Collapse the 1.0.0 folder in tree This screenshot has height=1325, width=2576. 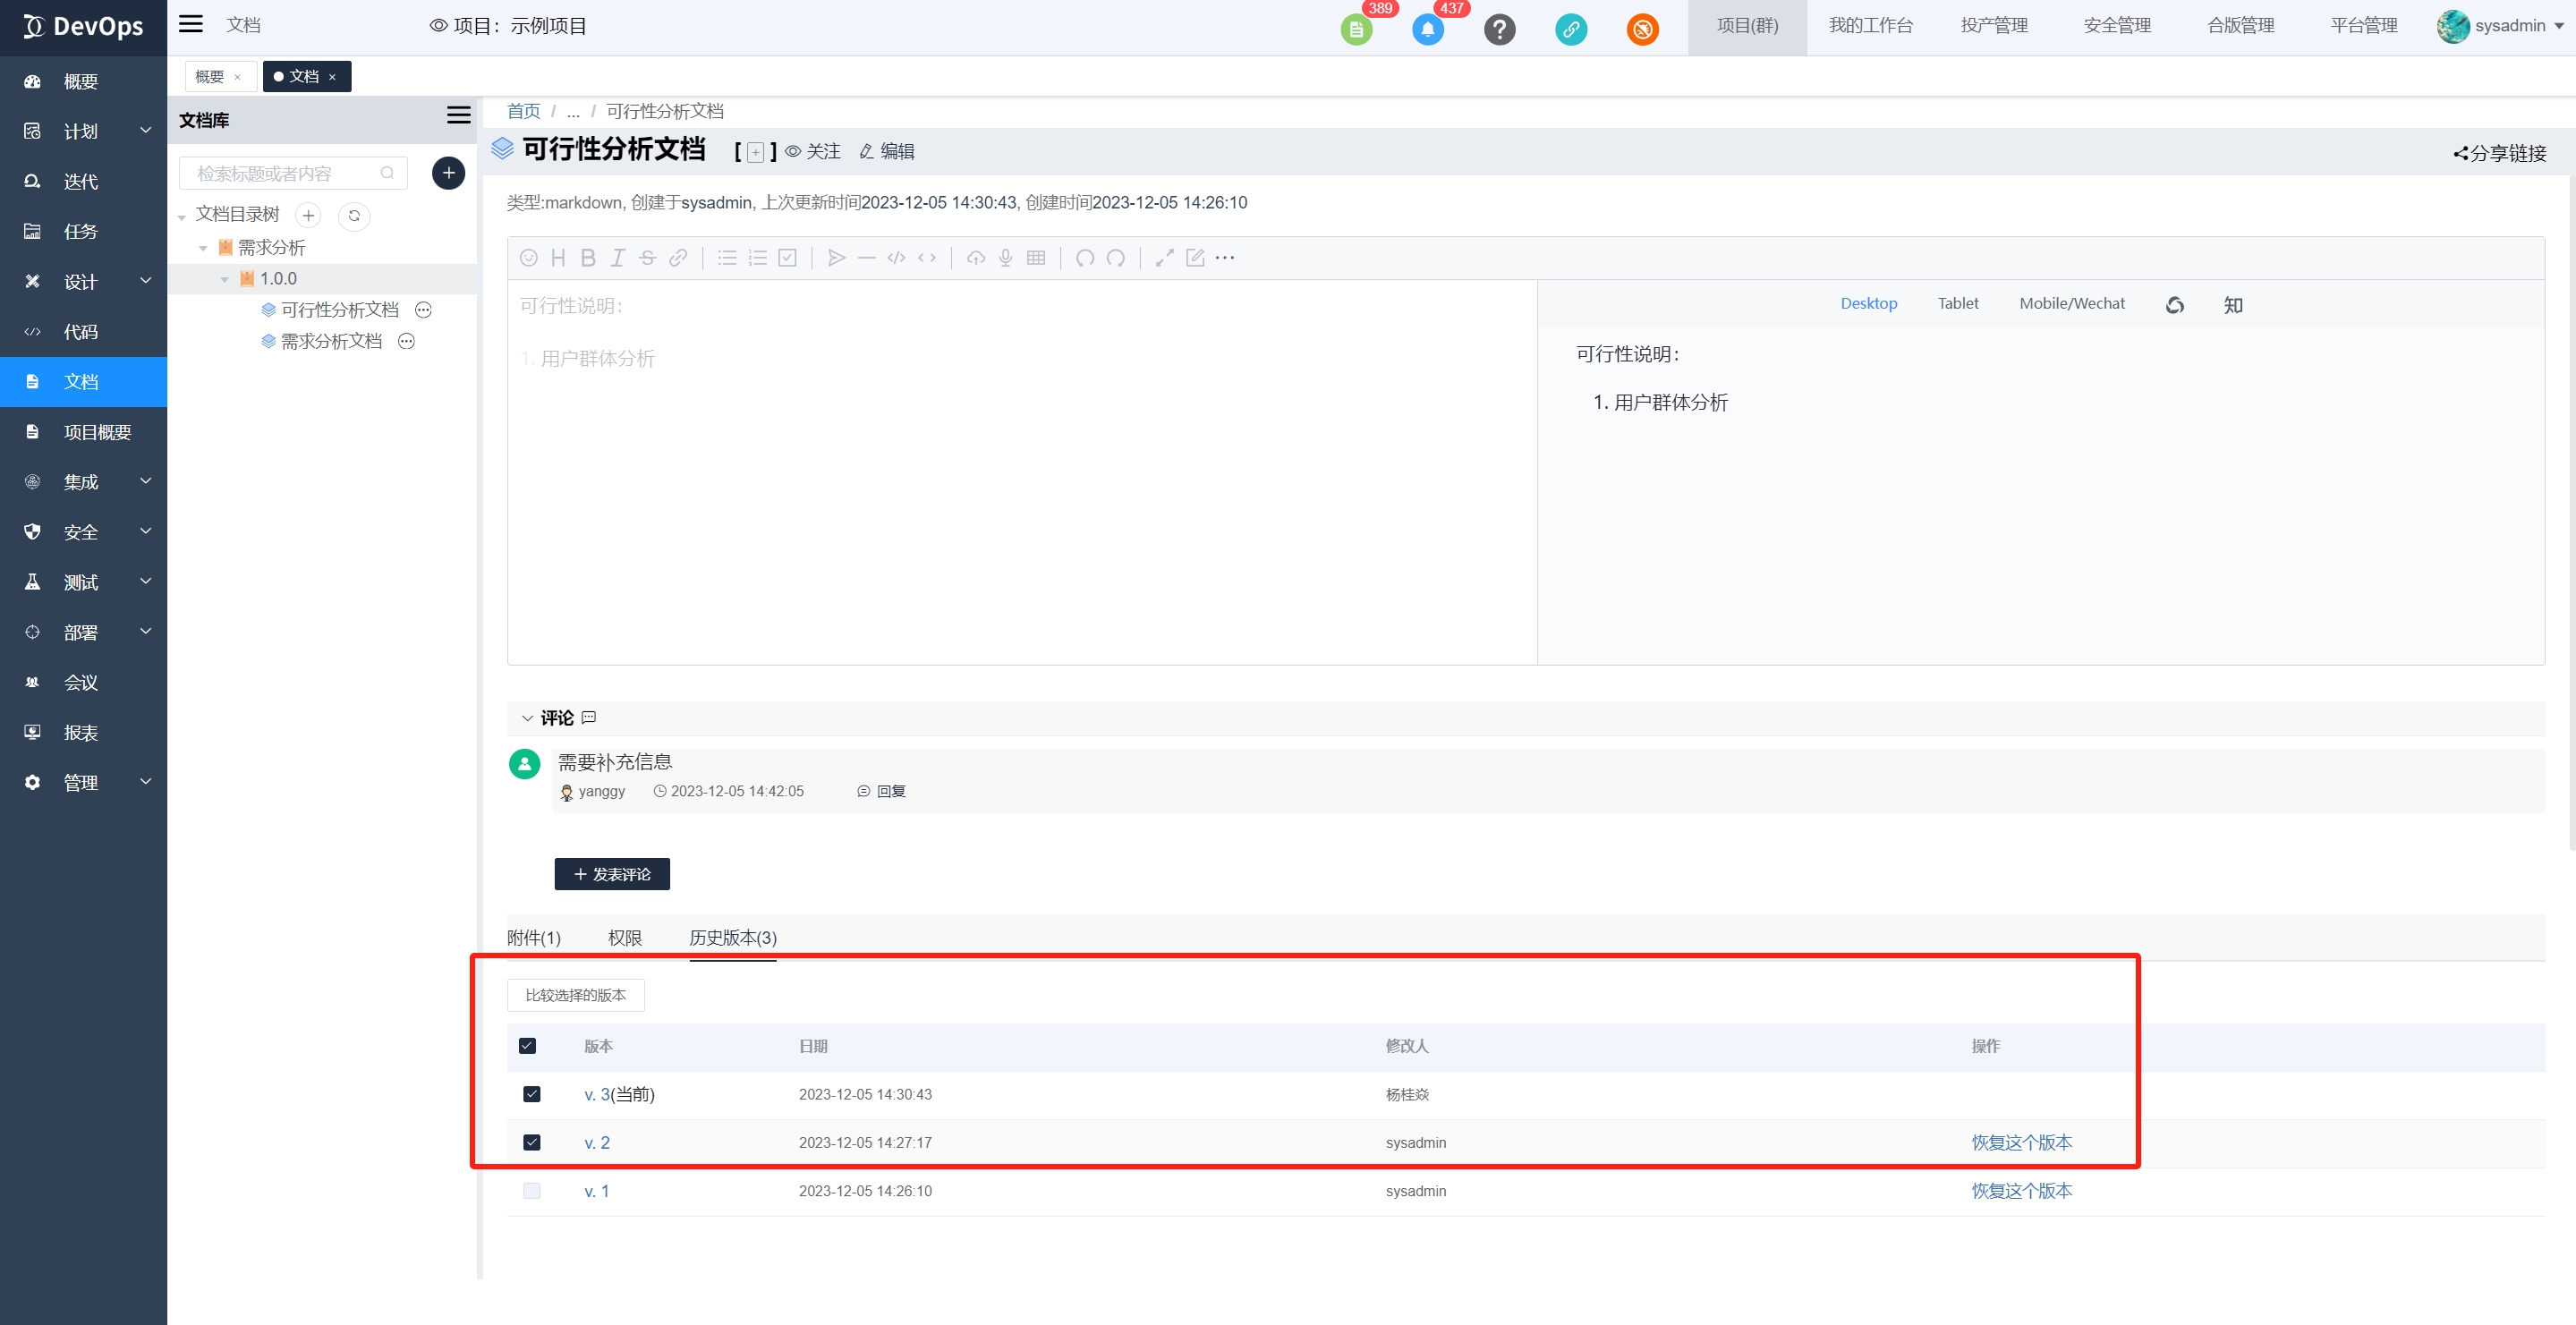225,279
